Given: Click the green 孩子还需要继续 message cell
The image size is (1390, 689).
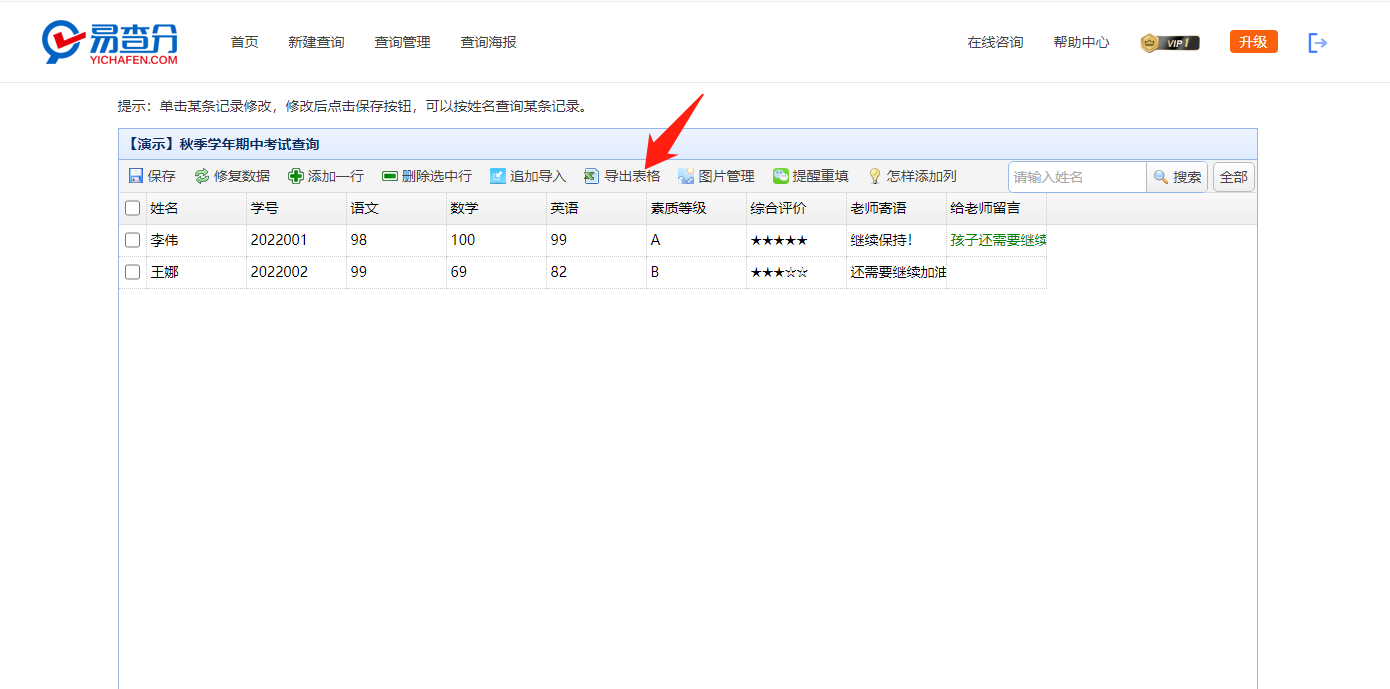Looking at the screenshot, I should coord(997,240).
